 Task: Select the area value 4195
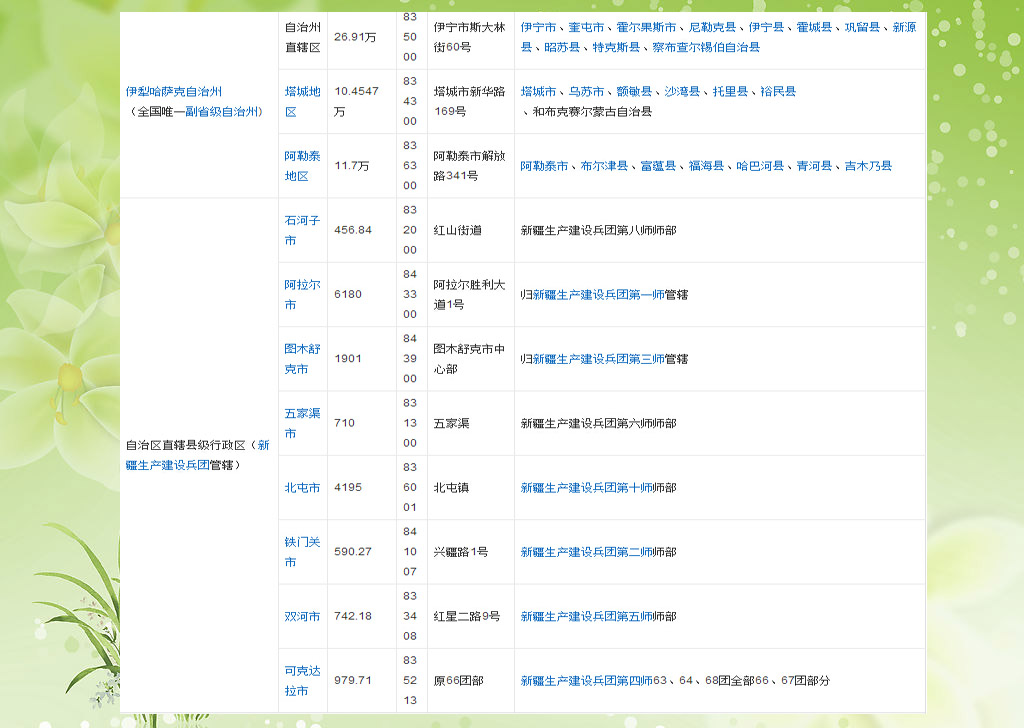click(347, 488)
